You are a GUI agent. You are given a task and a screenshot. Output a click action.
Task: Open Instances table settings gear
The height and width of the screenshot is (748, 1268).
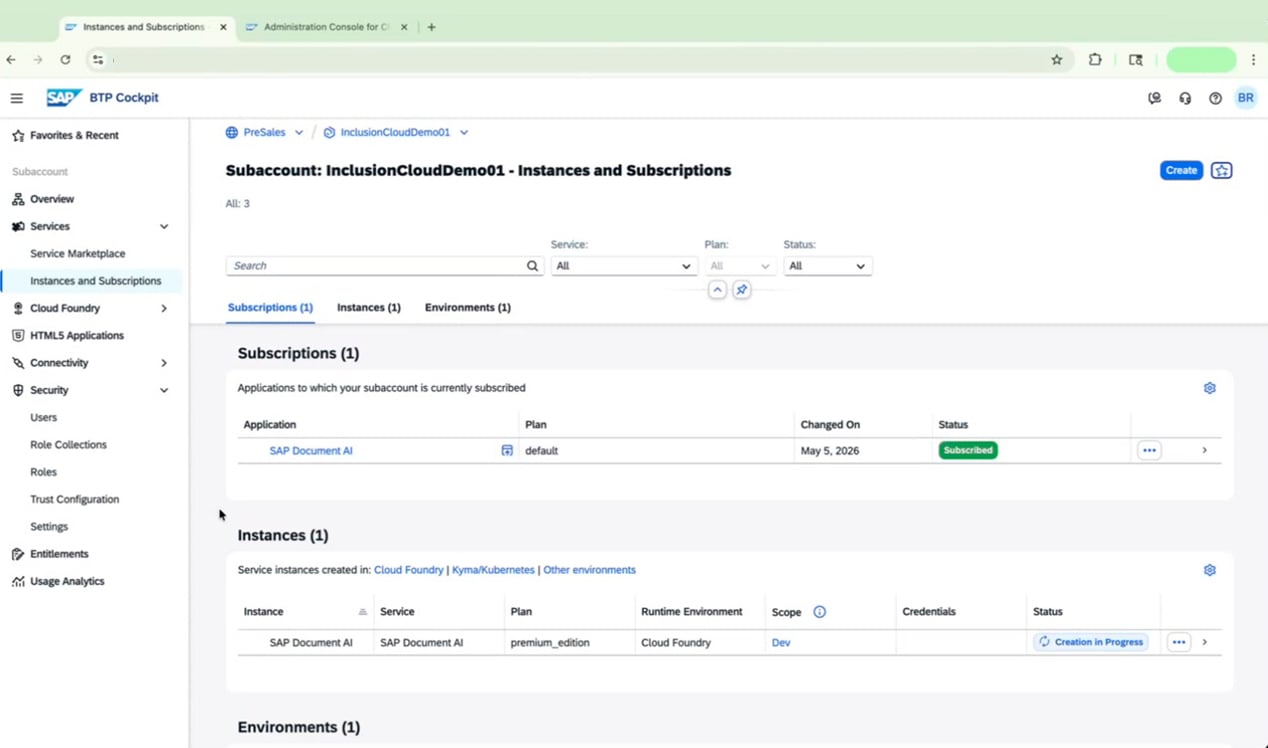tap(1209, 570)
